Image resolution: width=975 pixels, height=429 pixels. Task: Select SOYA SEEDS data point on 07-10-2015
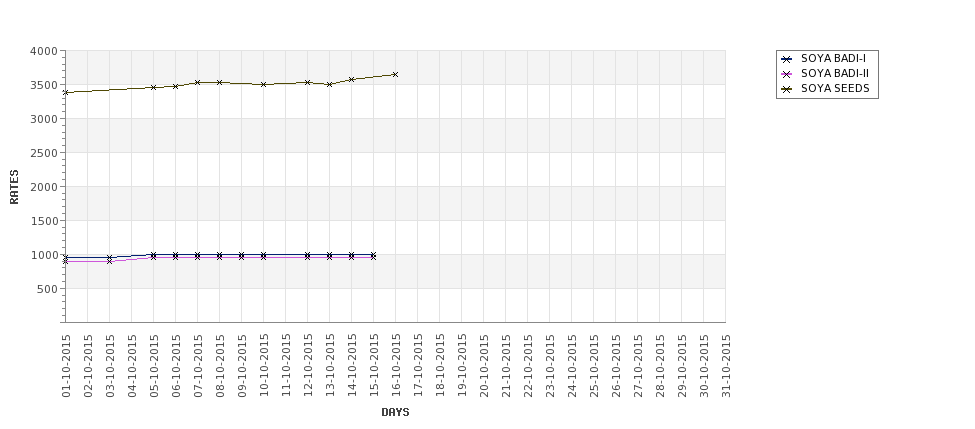coord(198,82)
